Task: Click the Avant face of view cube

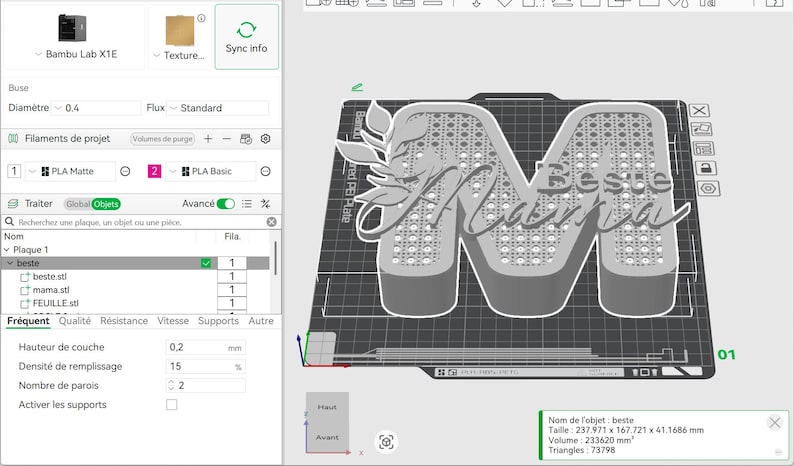Action: (327, 437)
